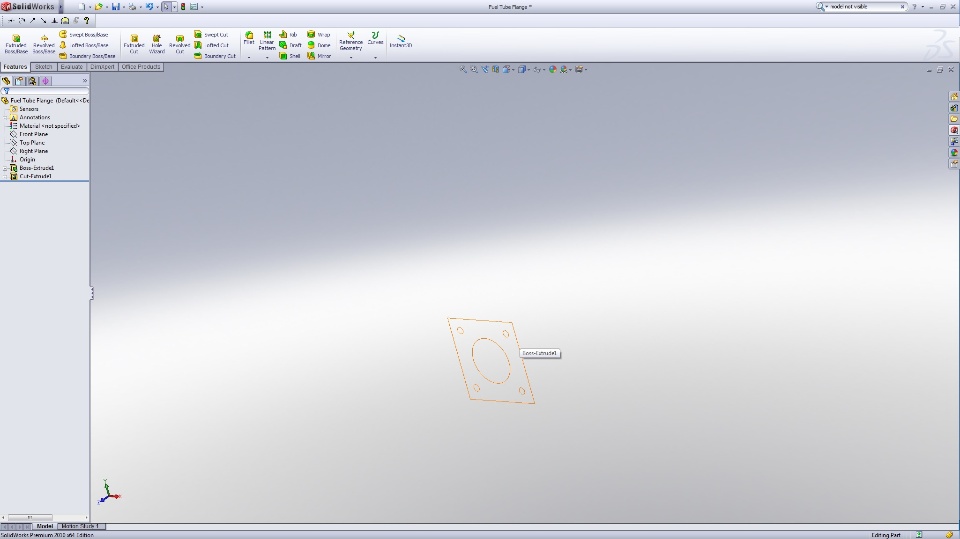
Task: Select the Lofted Cut tool
Action: click(211, 45)
